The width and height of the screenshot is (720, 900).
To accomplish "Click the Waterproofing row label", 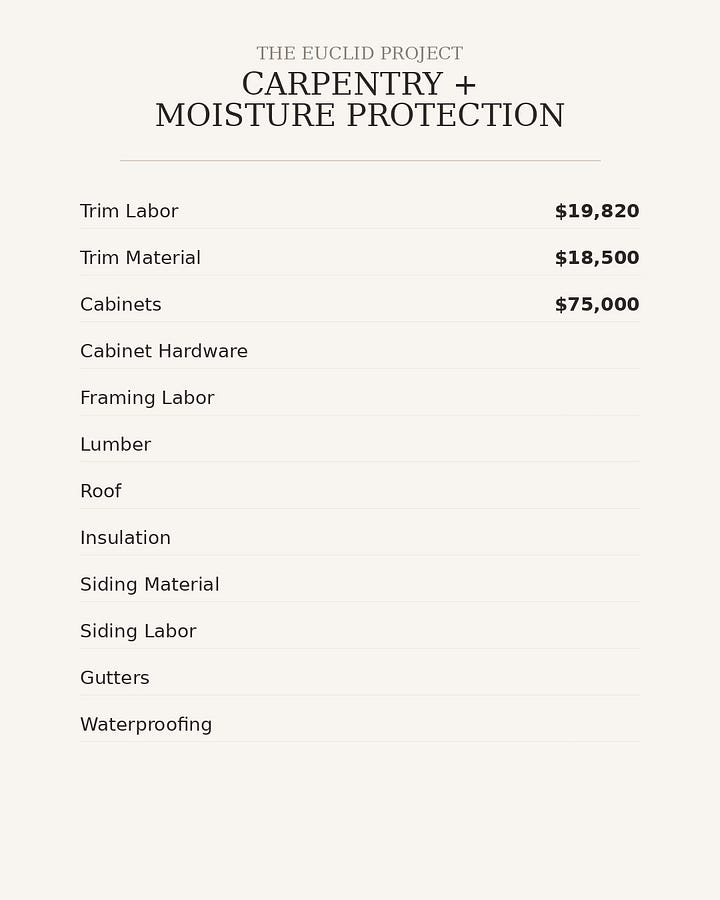I will click(x=146, y=724).
